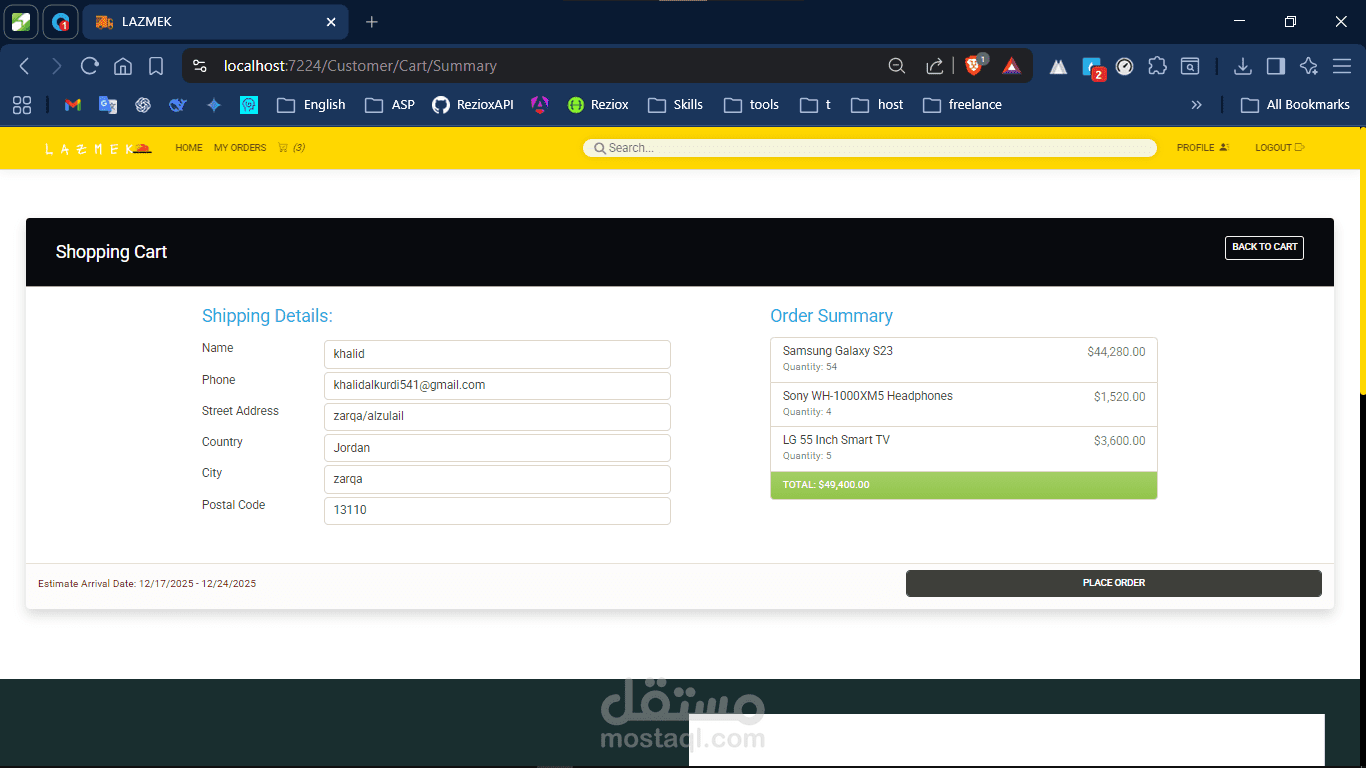
Task: Open the Skills bookmarks folder
Action: [x=676, y=105]
